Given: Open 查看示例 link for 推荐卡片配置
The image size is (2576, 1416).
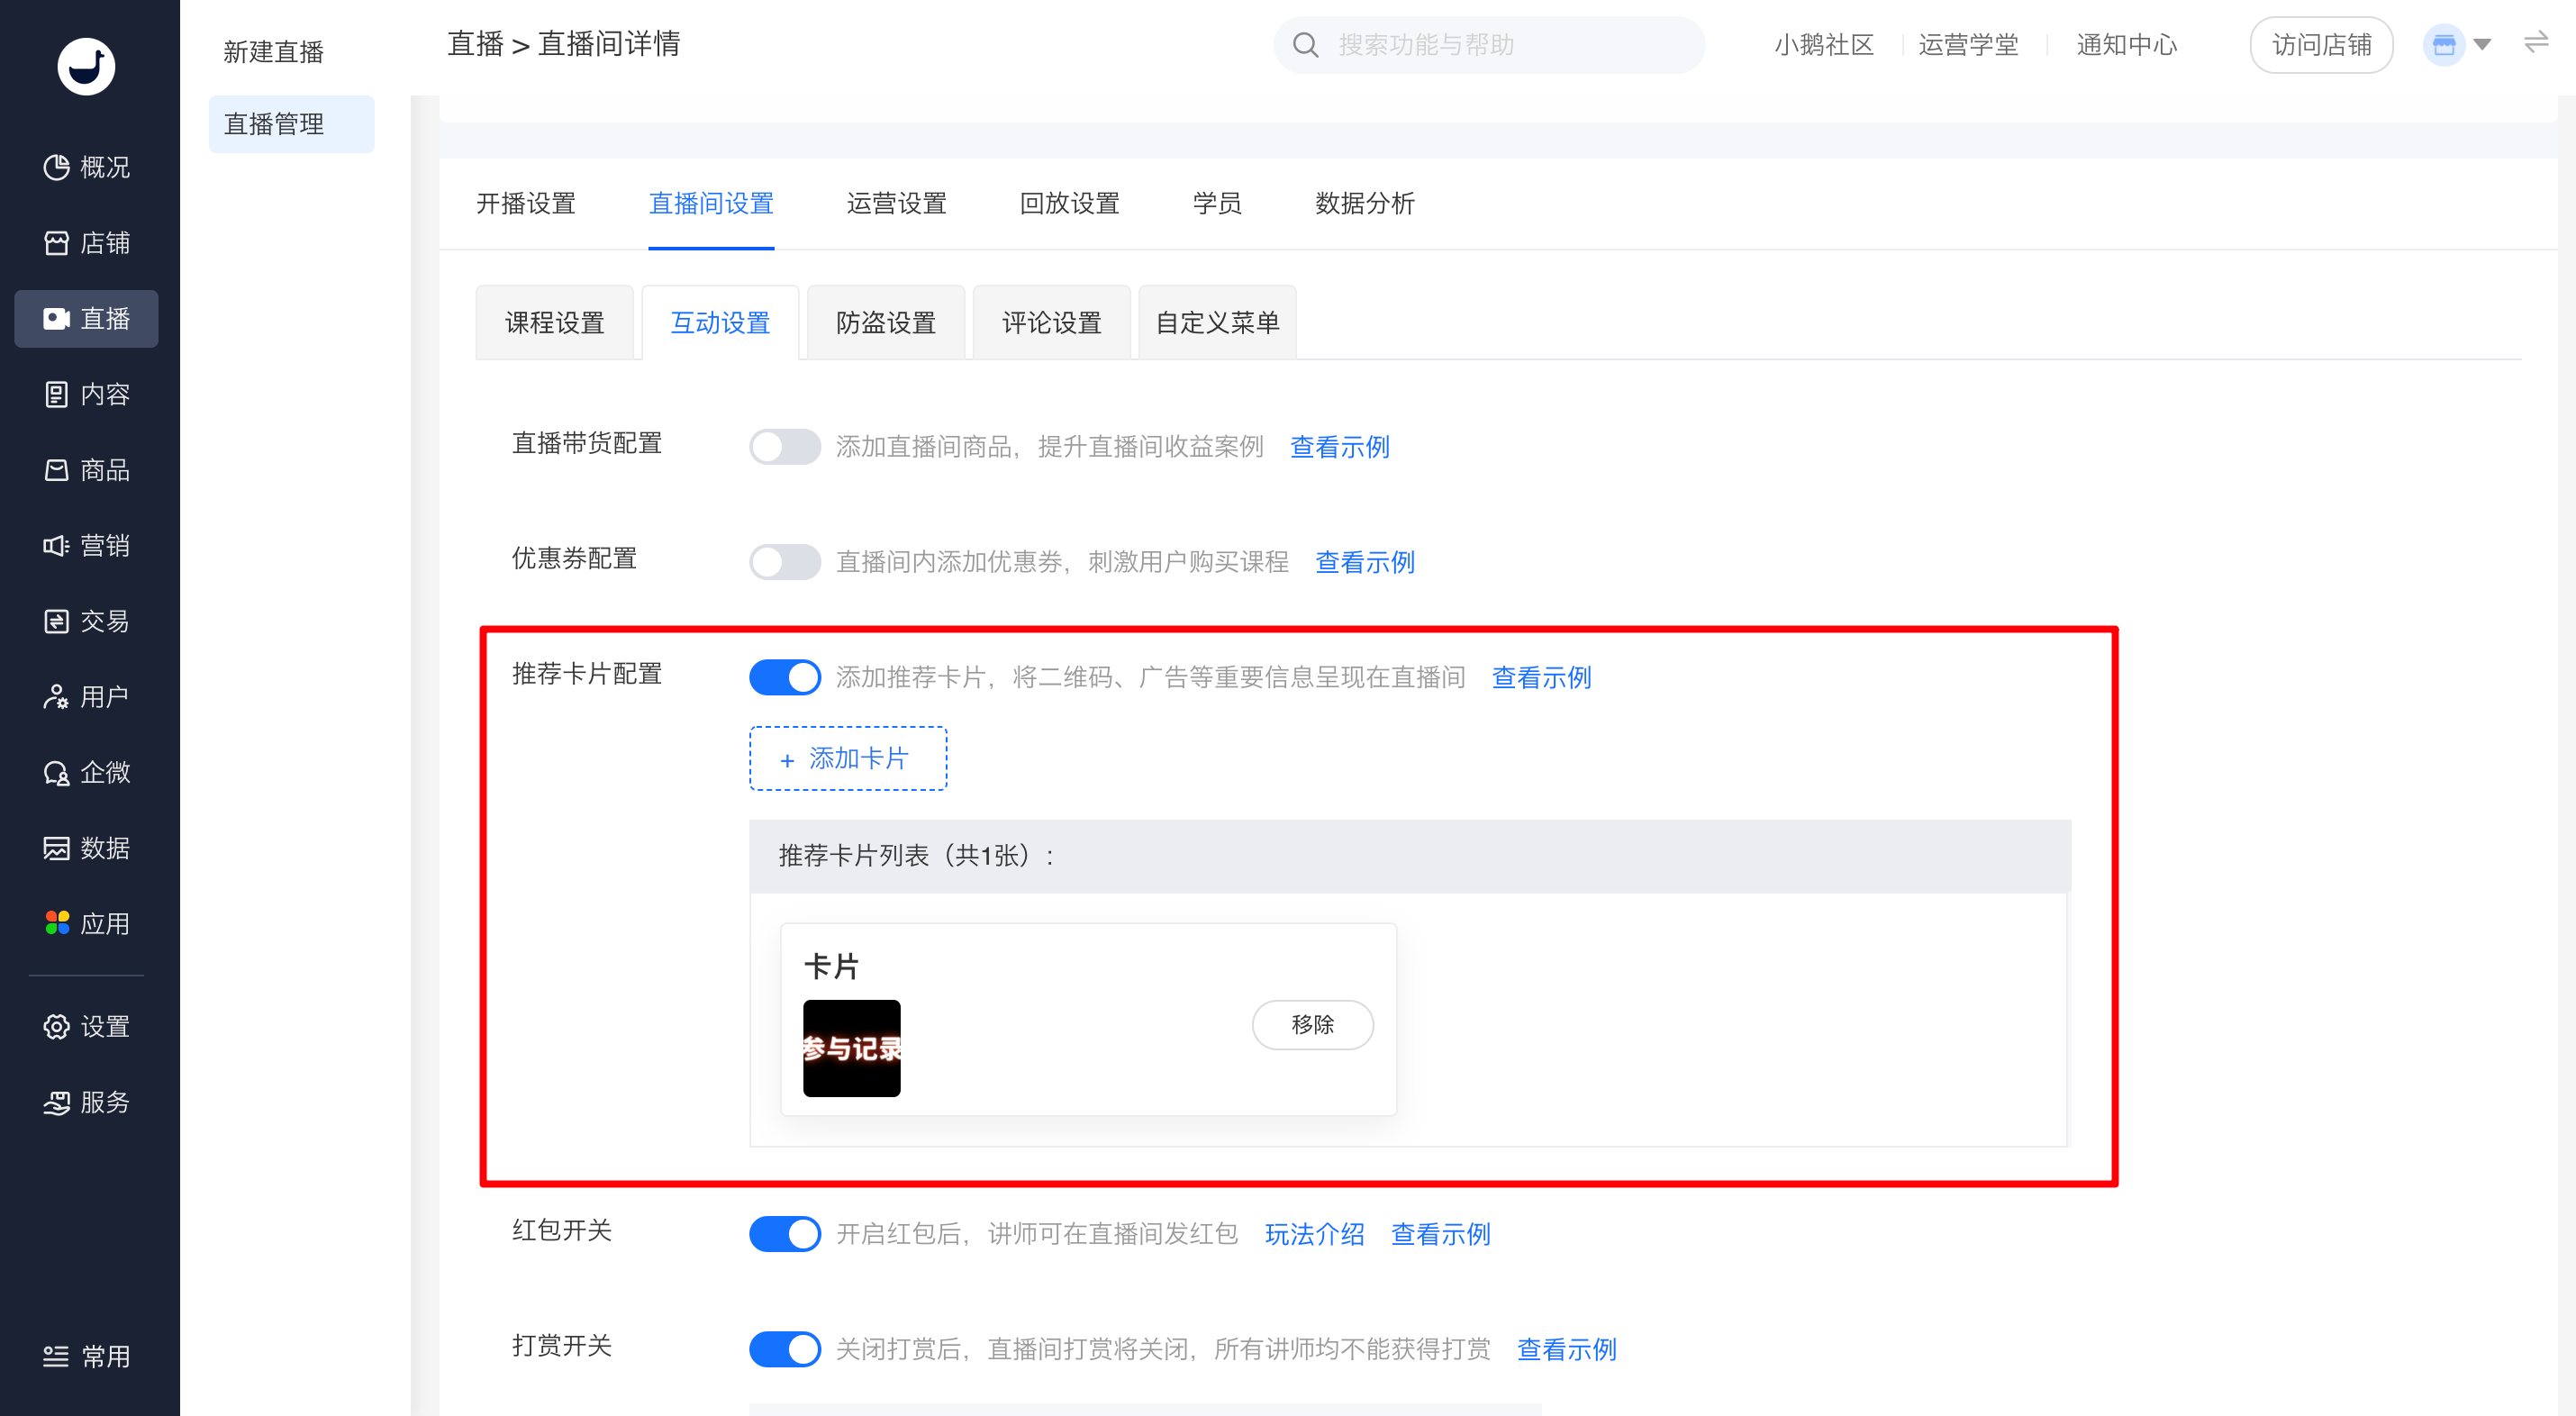Looking at the screenshot, I should 1541,678.
